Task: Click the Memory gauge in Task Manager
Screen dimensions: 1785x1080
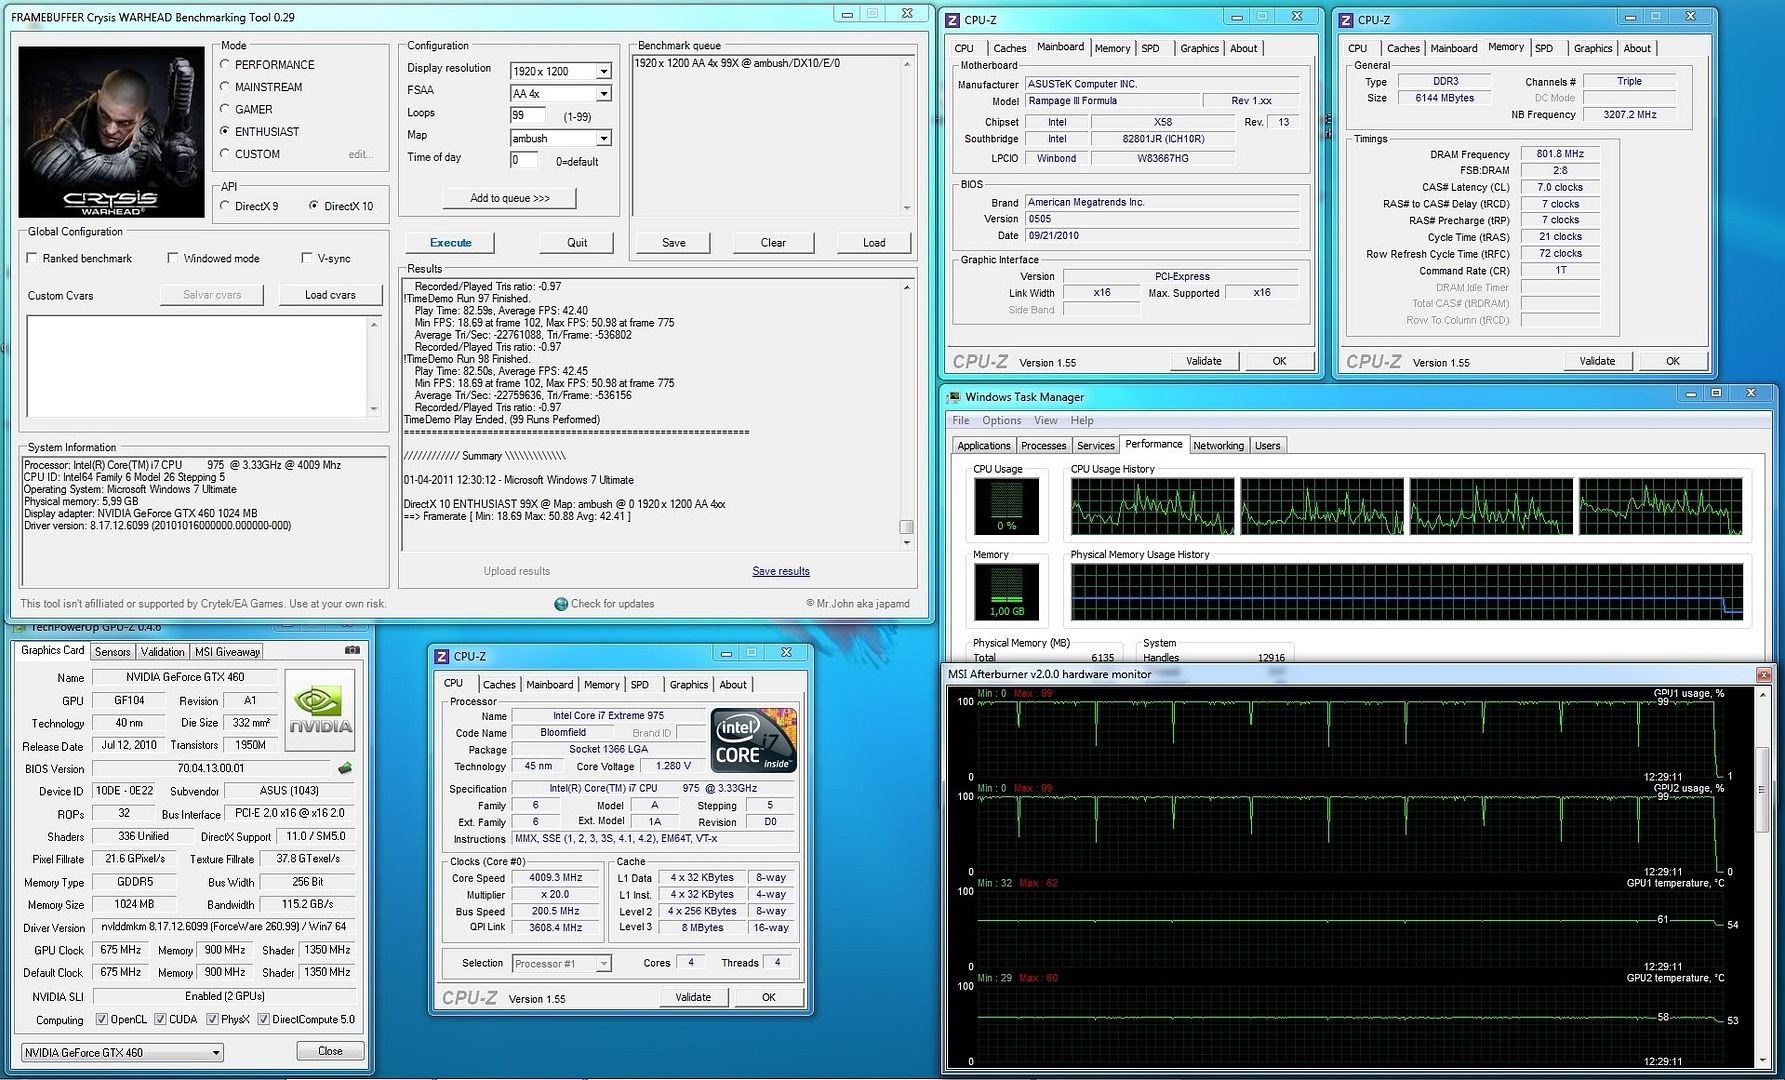Action: (1007, 592)
